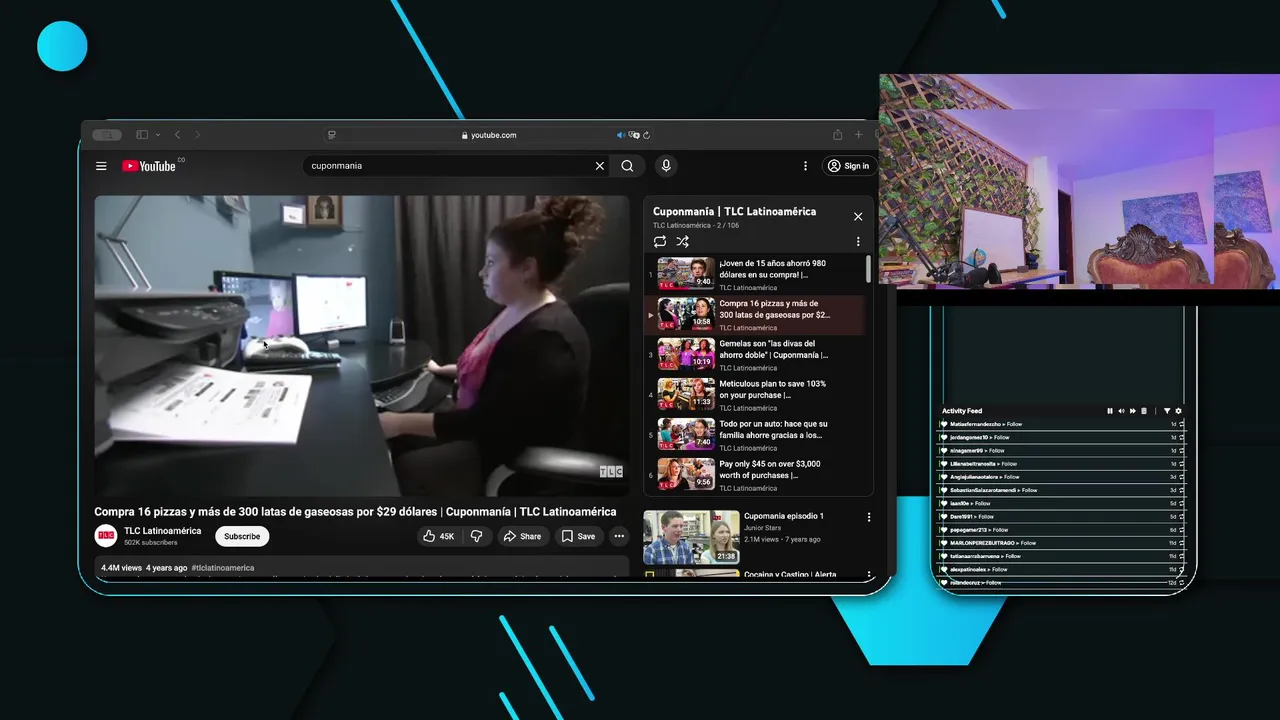Click the youtube.com address bar
This screenshot has width=1280, height=720.
click(x=489, y=135)
